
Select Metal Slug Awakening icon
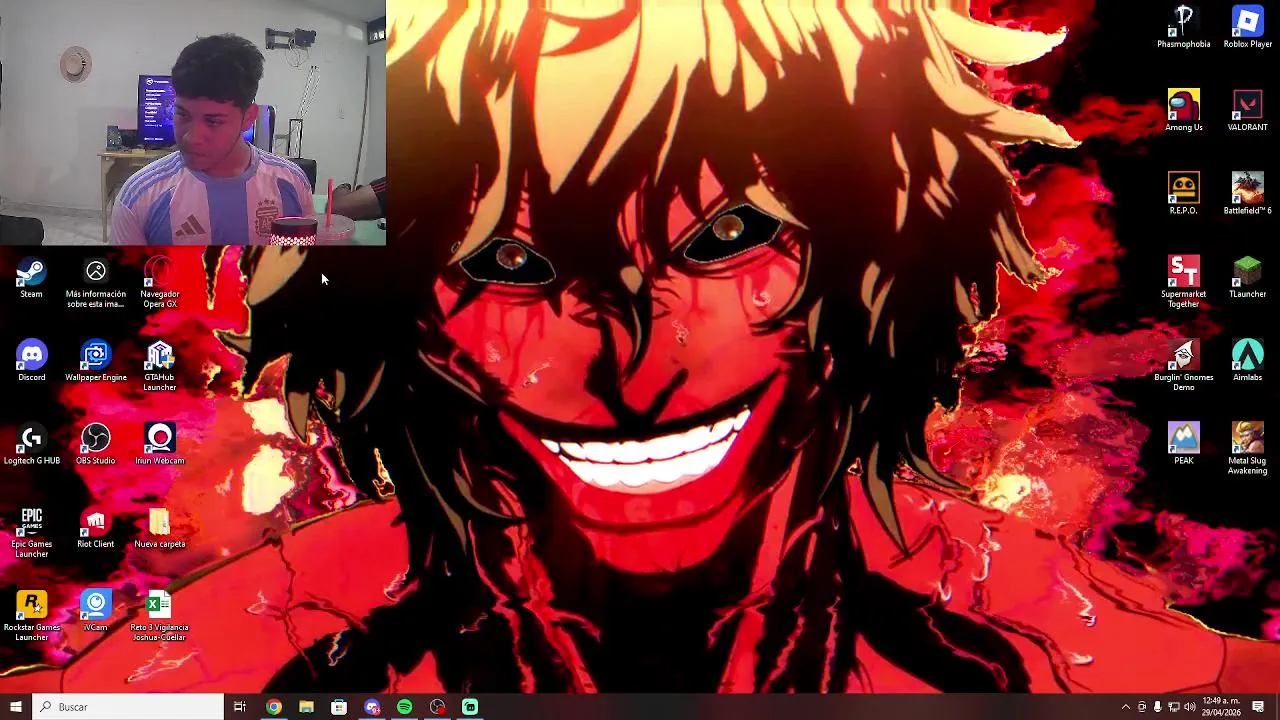click(x=1247, y=448)
